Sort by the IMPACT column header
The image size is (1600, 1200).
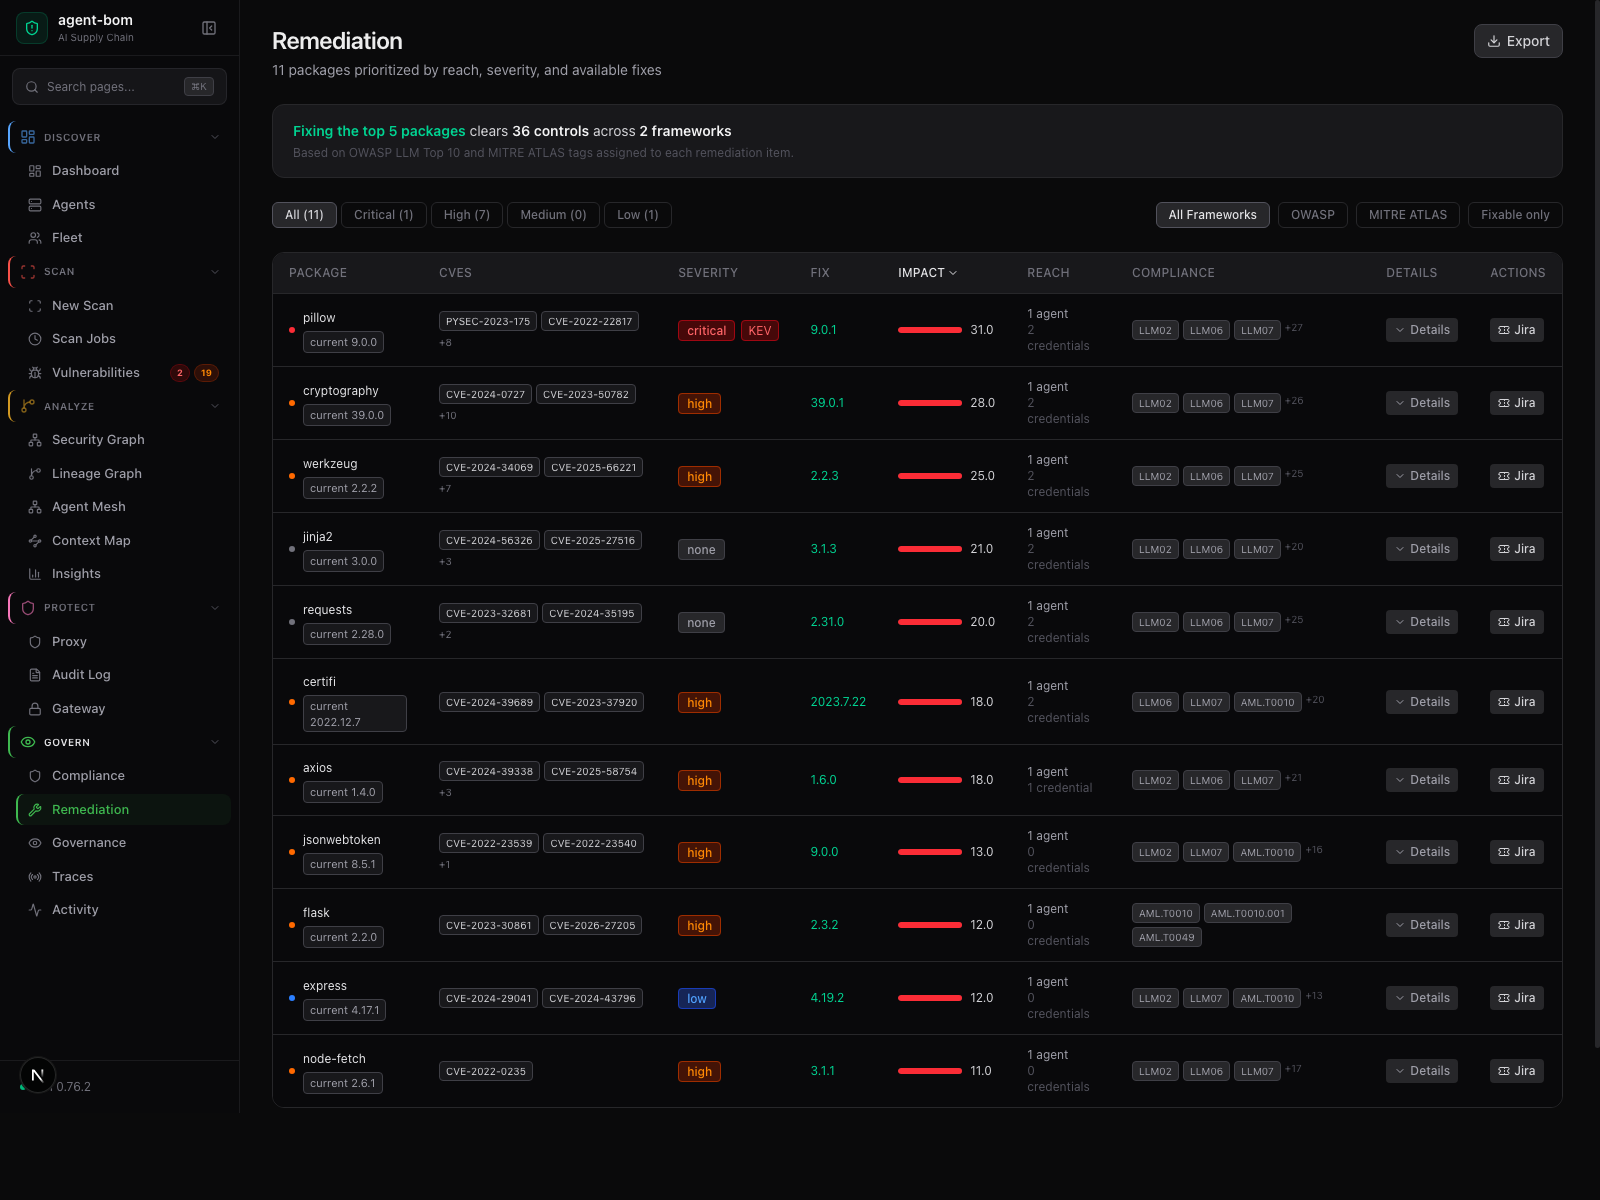(x=927, y=273)
